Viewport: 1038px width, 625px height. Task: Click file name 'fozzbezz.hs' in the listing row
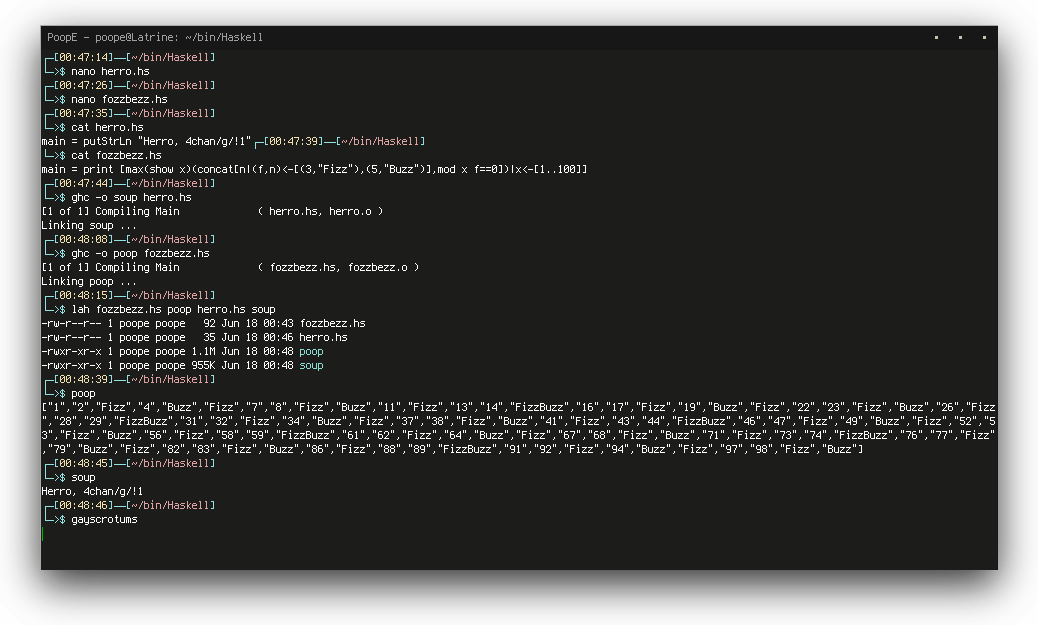(x=333, y=323)
